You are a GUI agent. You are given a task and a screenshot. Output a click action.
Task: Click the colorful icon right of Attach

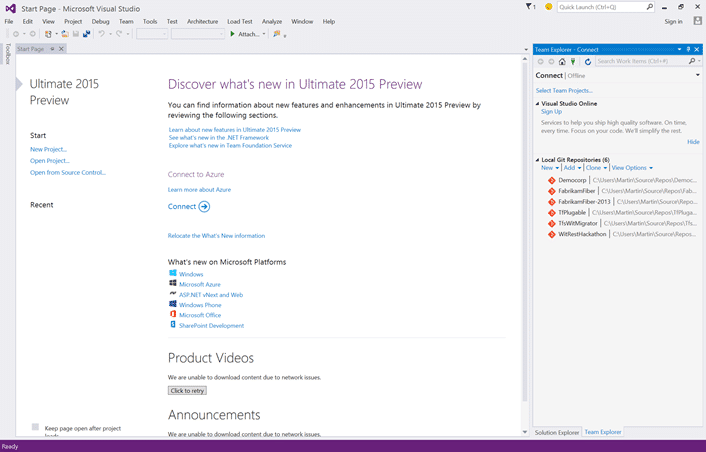pyautogui.click(x=276, y=34)
